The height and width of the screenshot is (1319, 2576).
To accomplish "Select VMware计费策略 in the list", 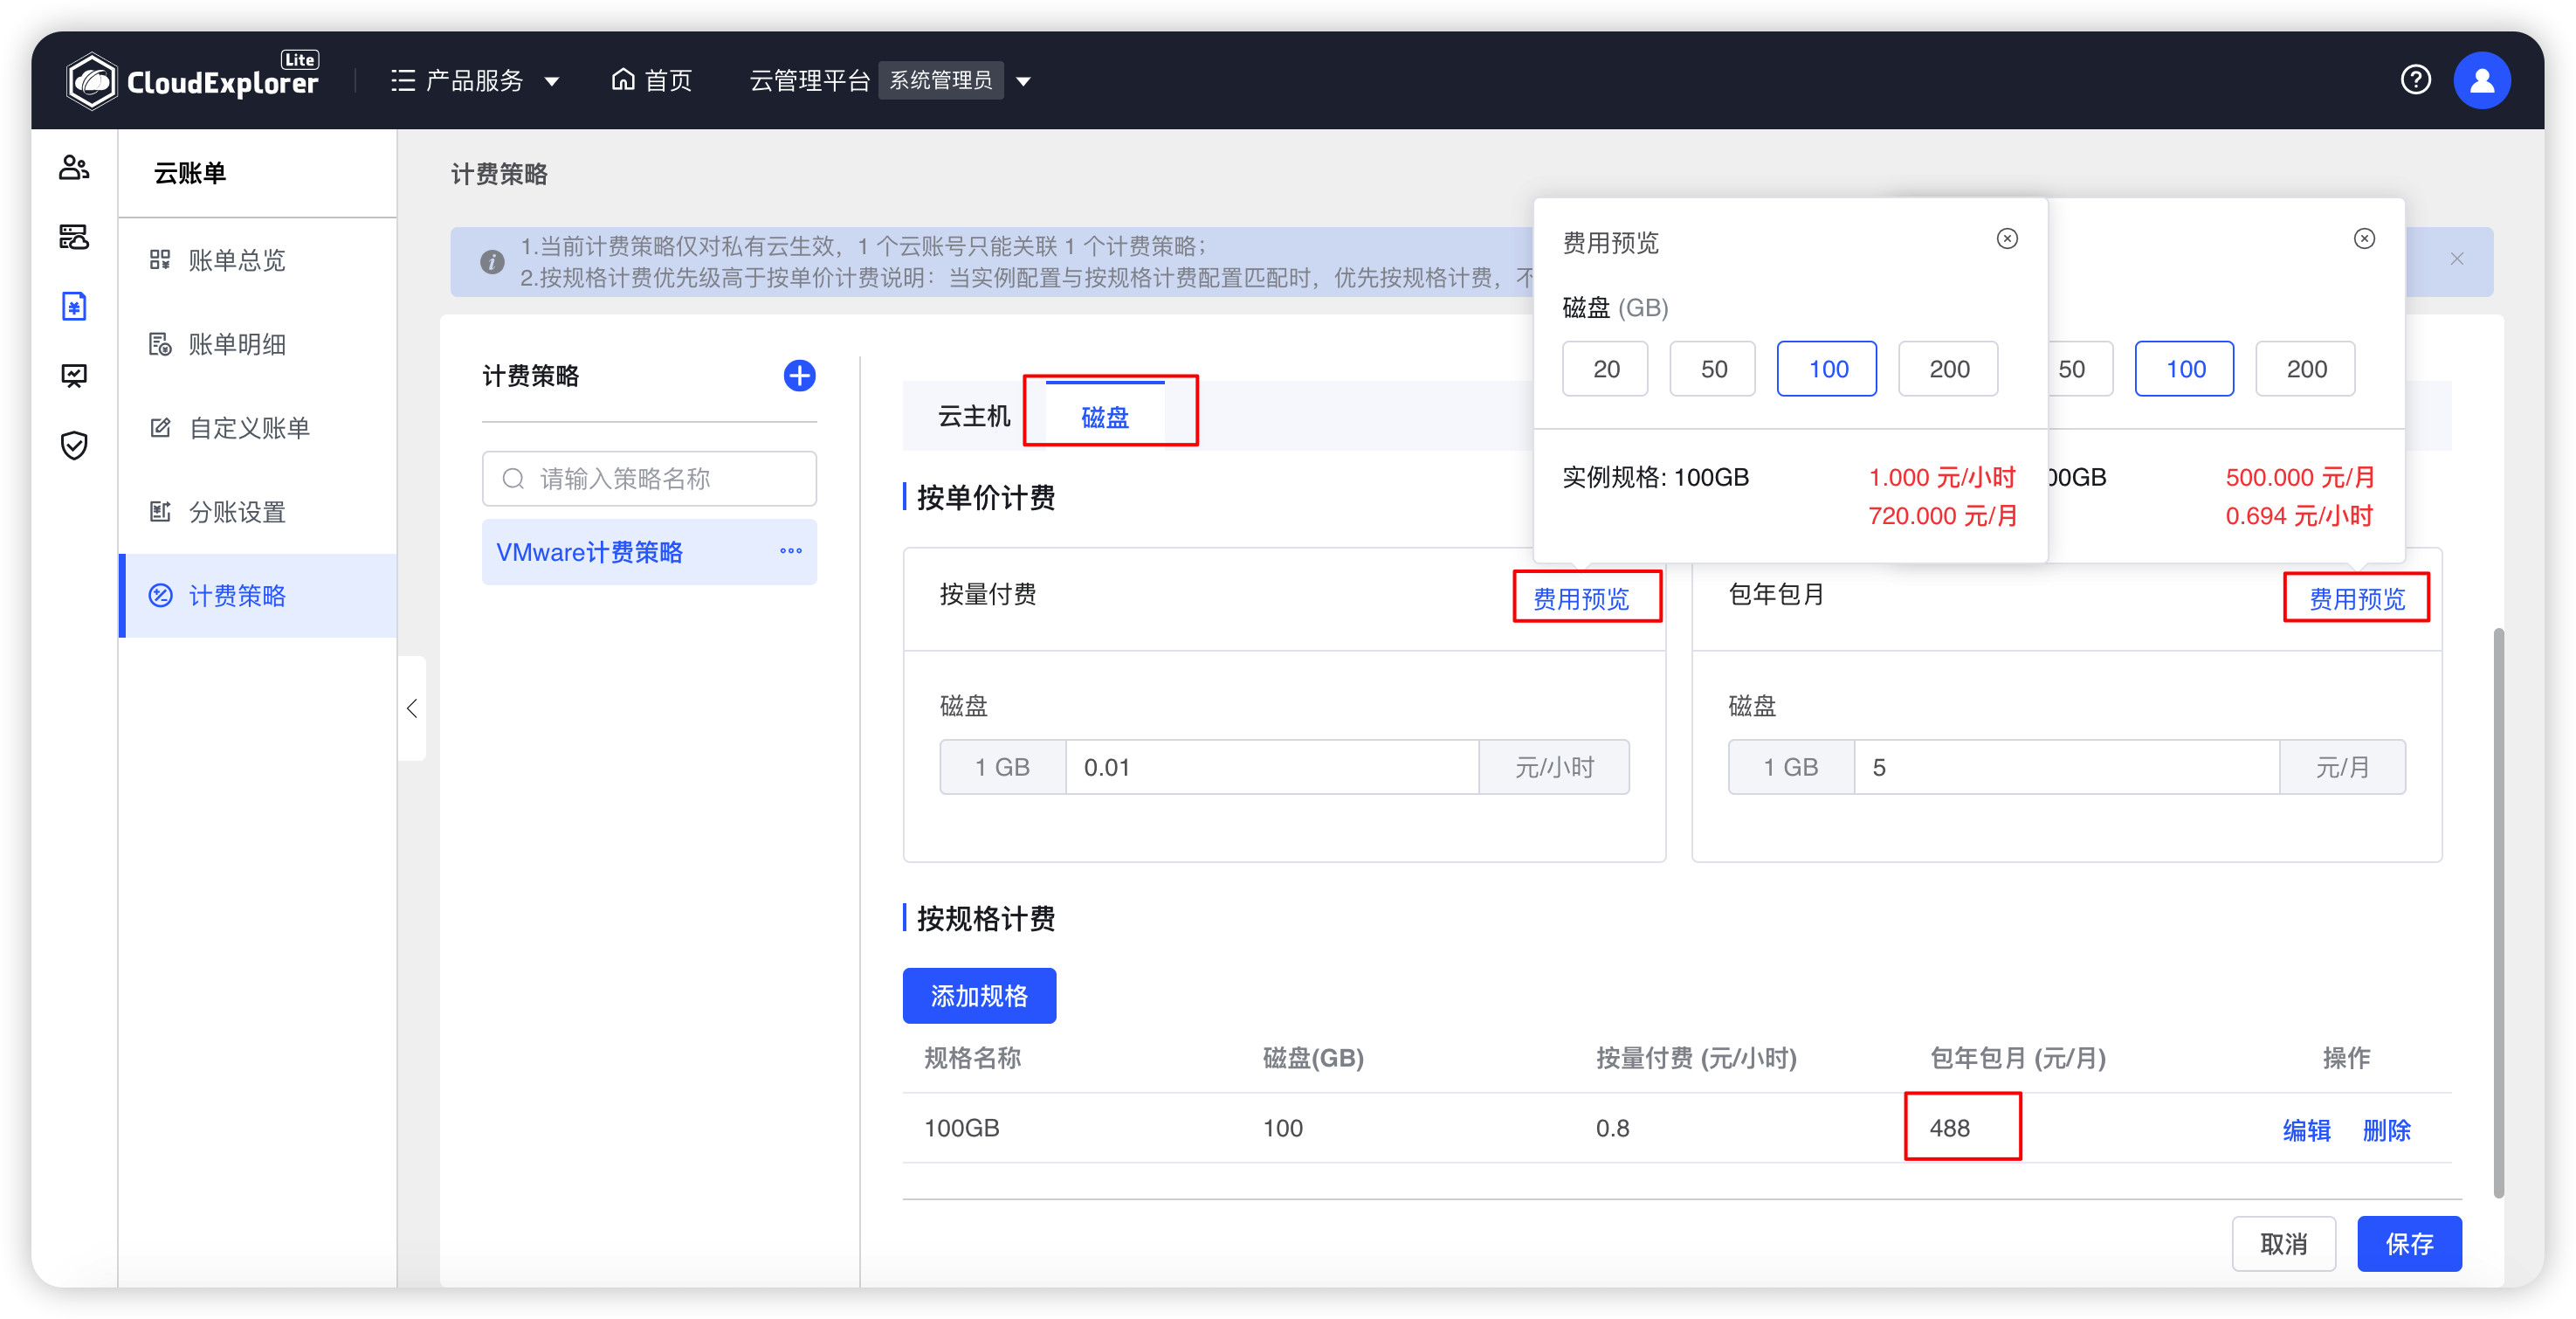I will [x=649, y=552].
